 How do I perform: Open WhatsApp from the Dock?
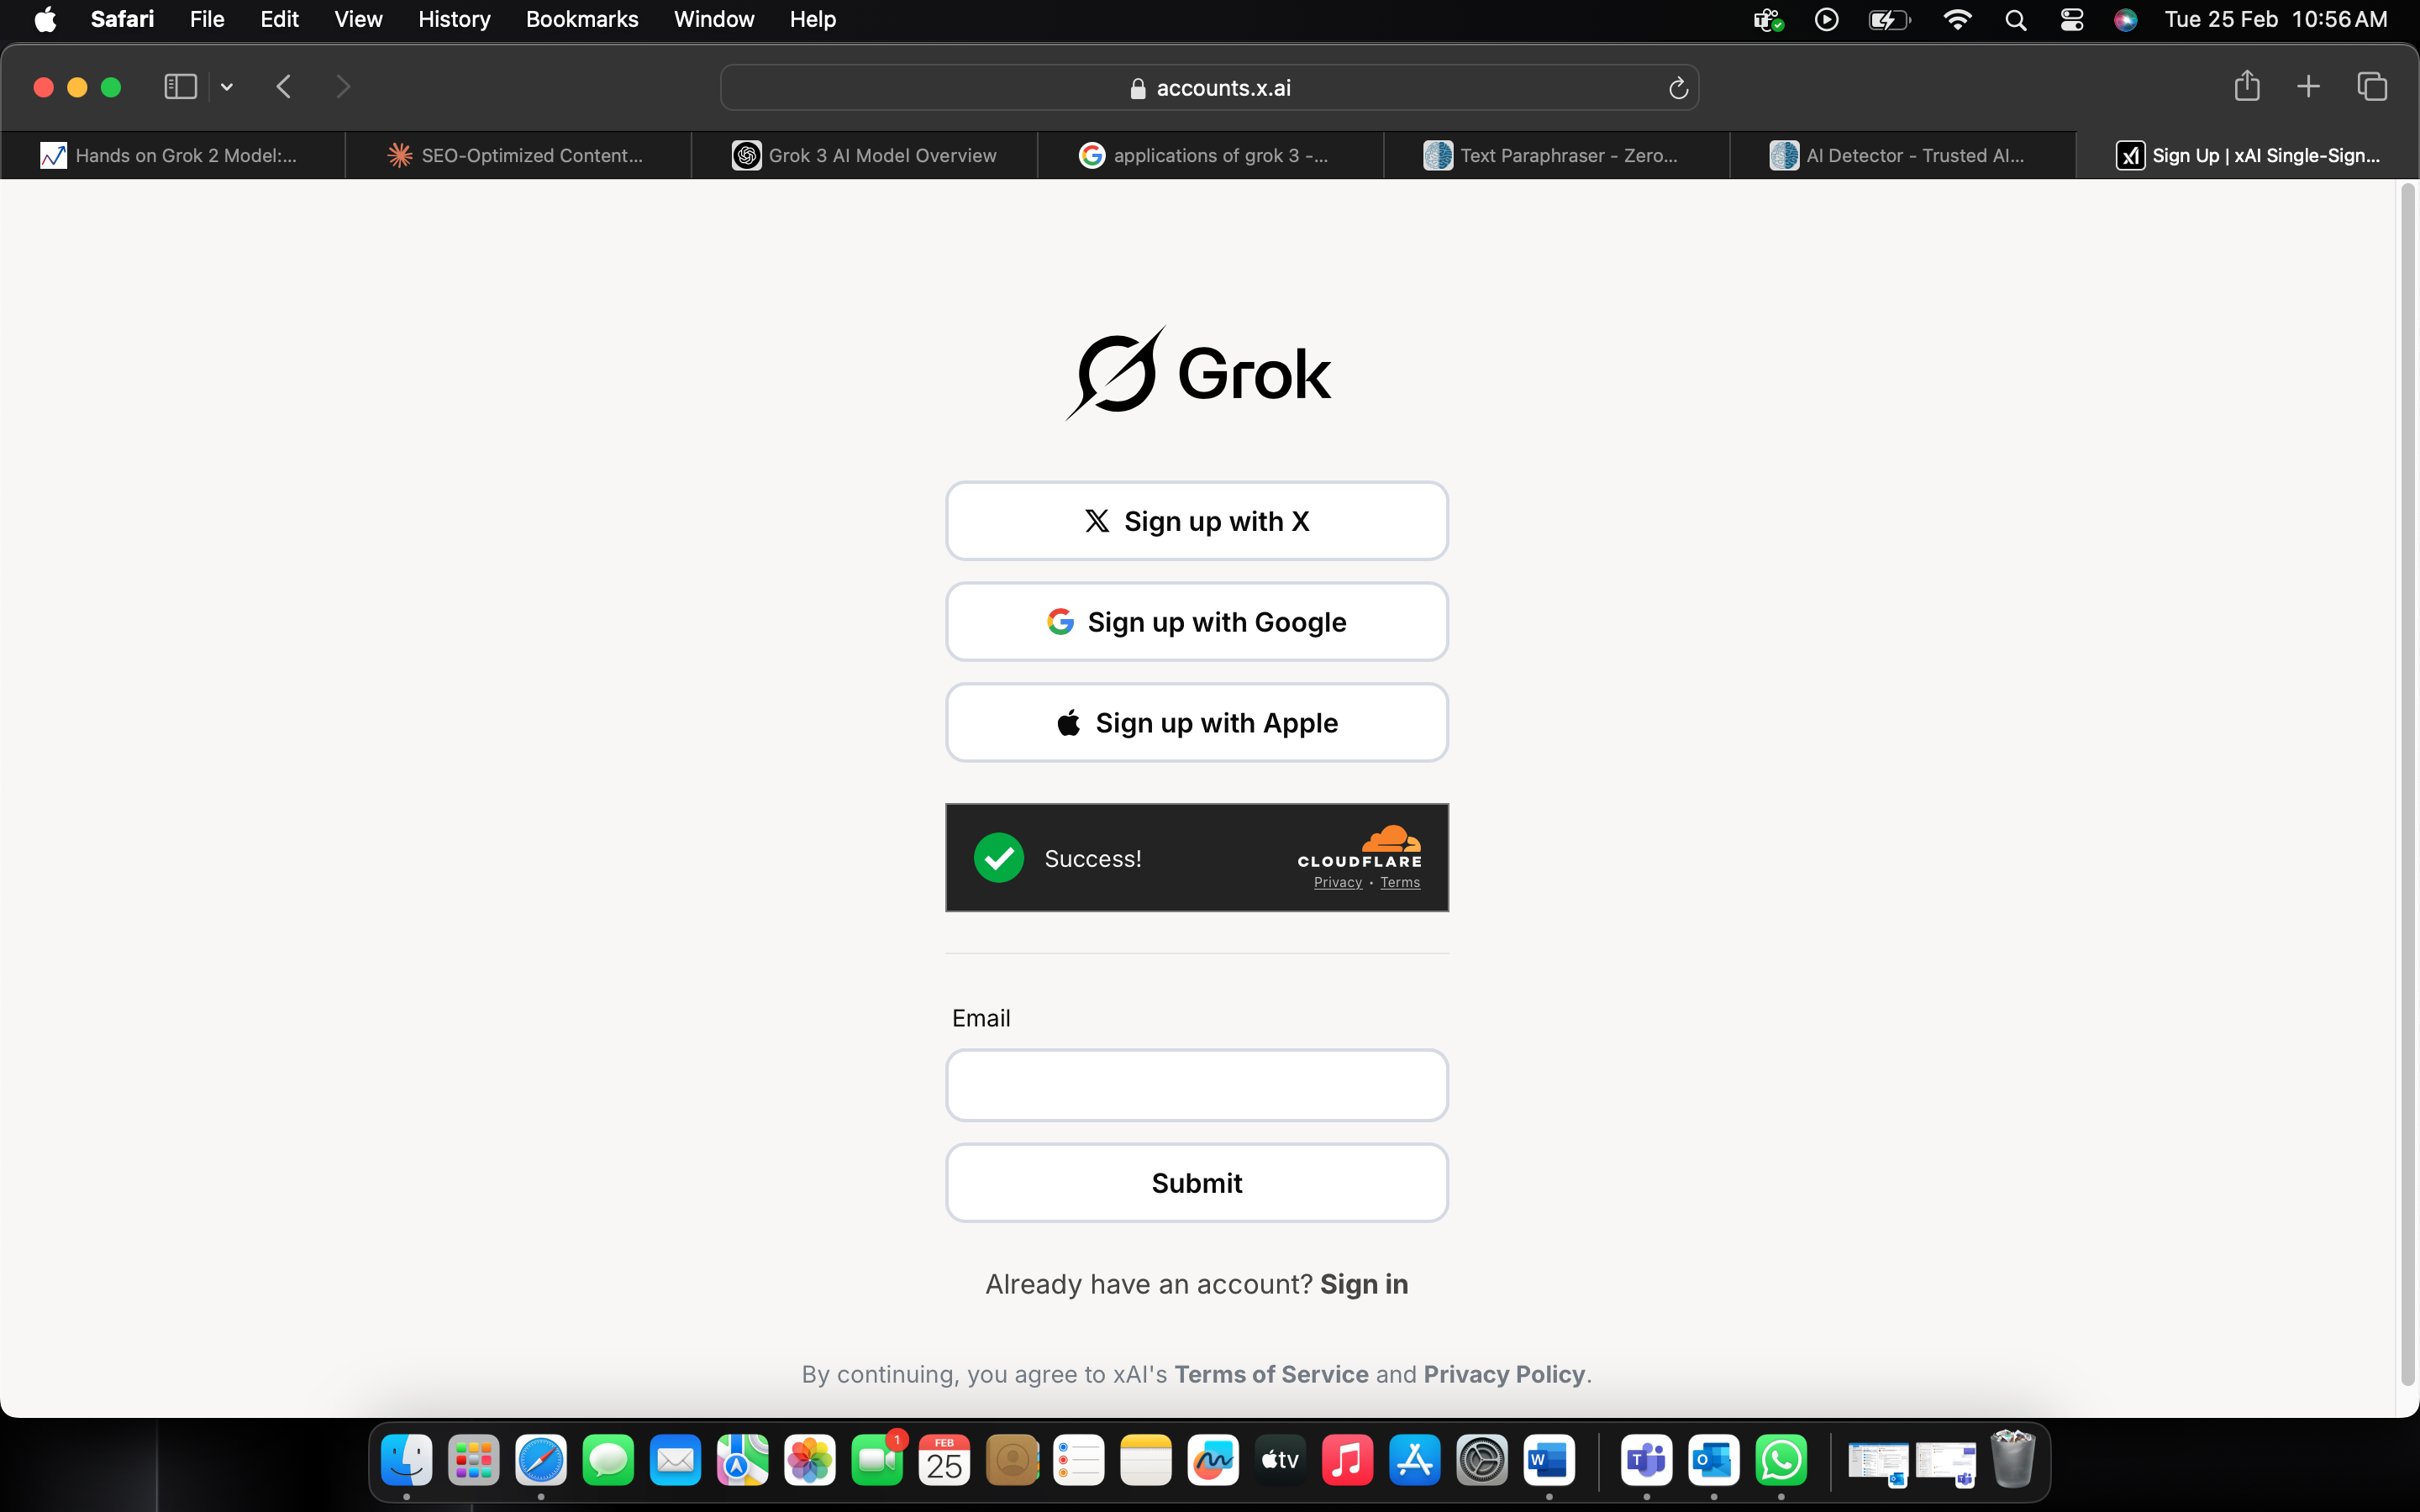pos(1781,1461)
